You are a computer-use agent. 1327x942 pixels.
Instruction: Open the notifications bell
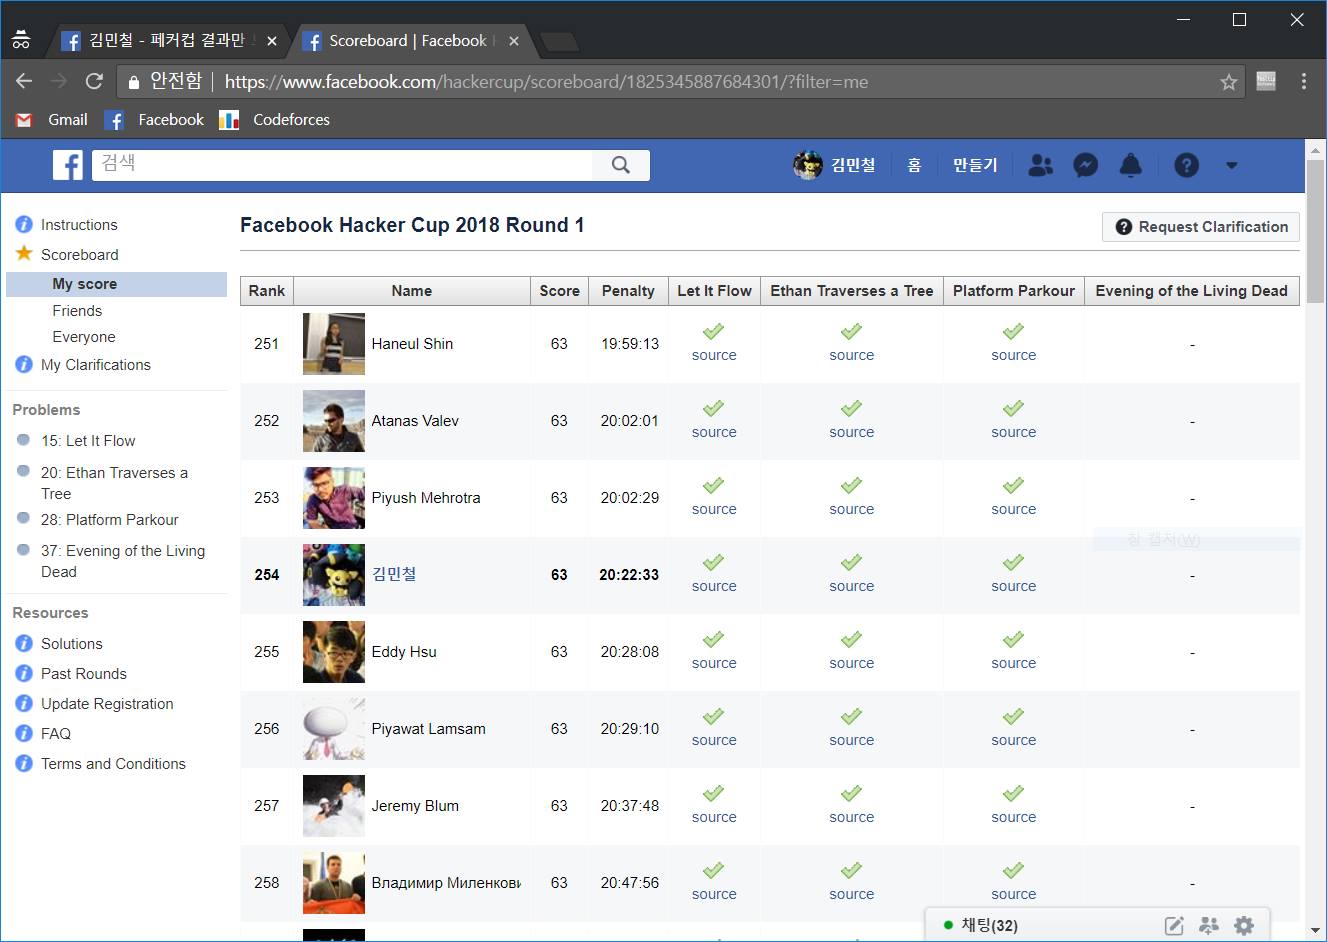[1131, 165]
